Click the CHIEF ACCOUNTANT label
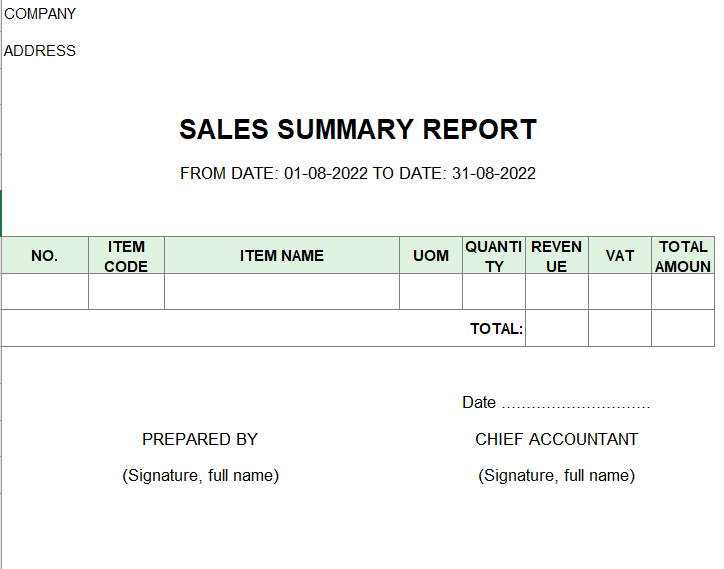 coord(556,439)
